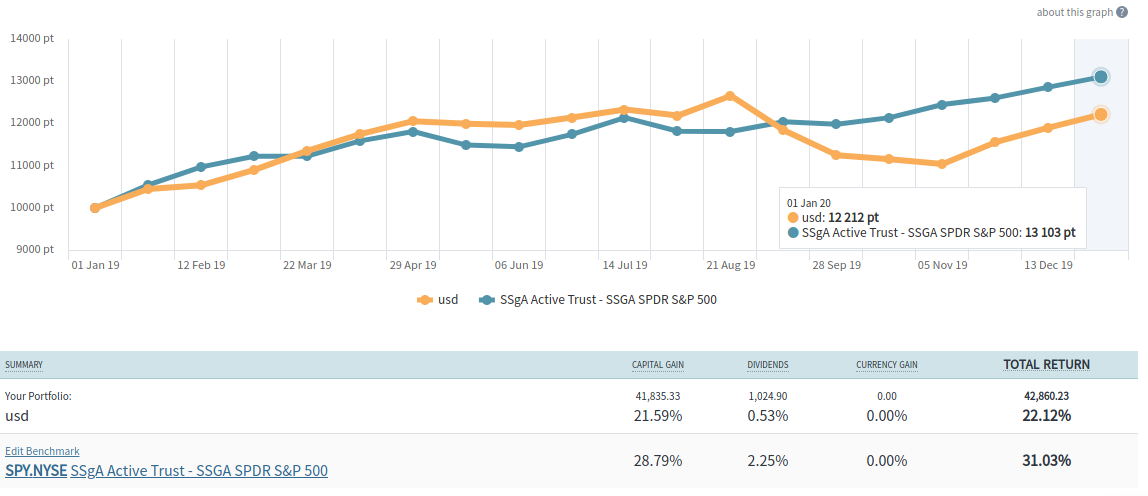Screen dimensions: 1148x496
Task: Click the question mark help icon
Action: (x=1122, y=12)
